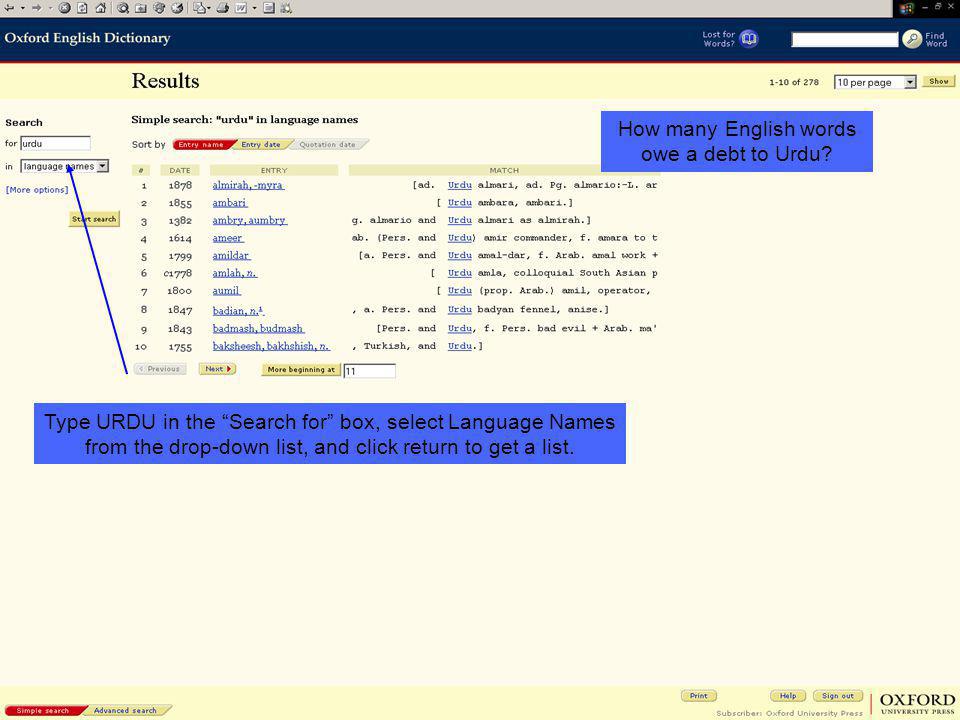Open the 'aumil' entry link

pos(226,291)
